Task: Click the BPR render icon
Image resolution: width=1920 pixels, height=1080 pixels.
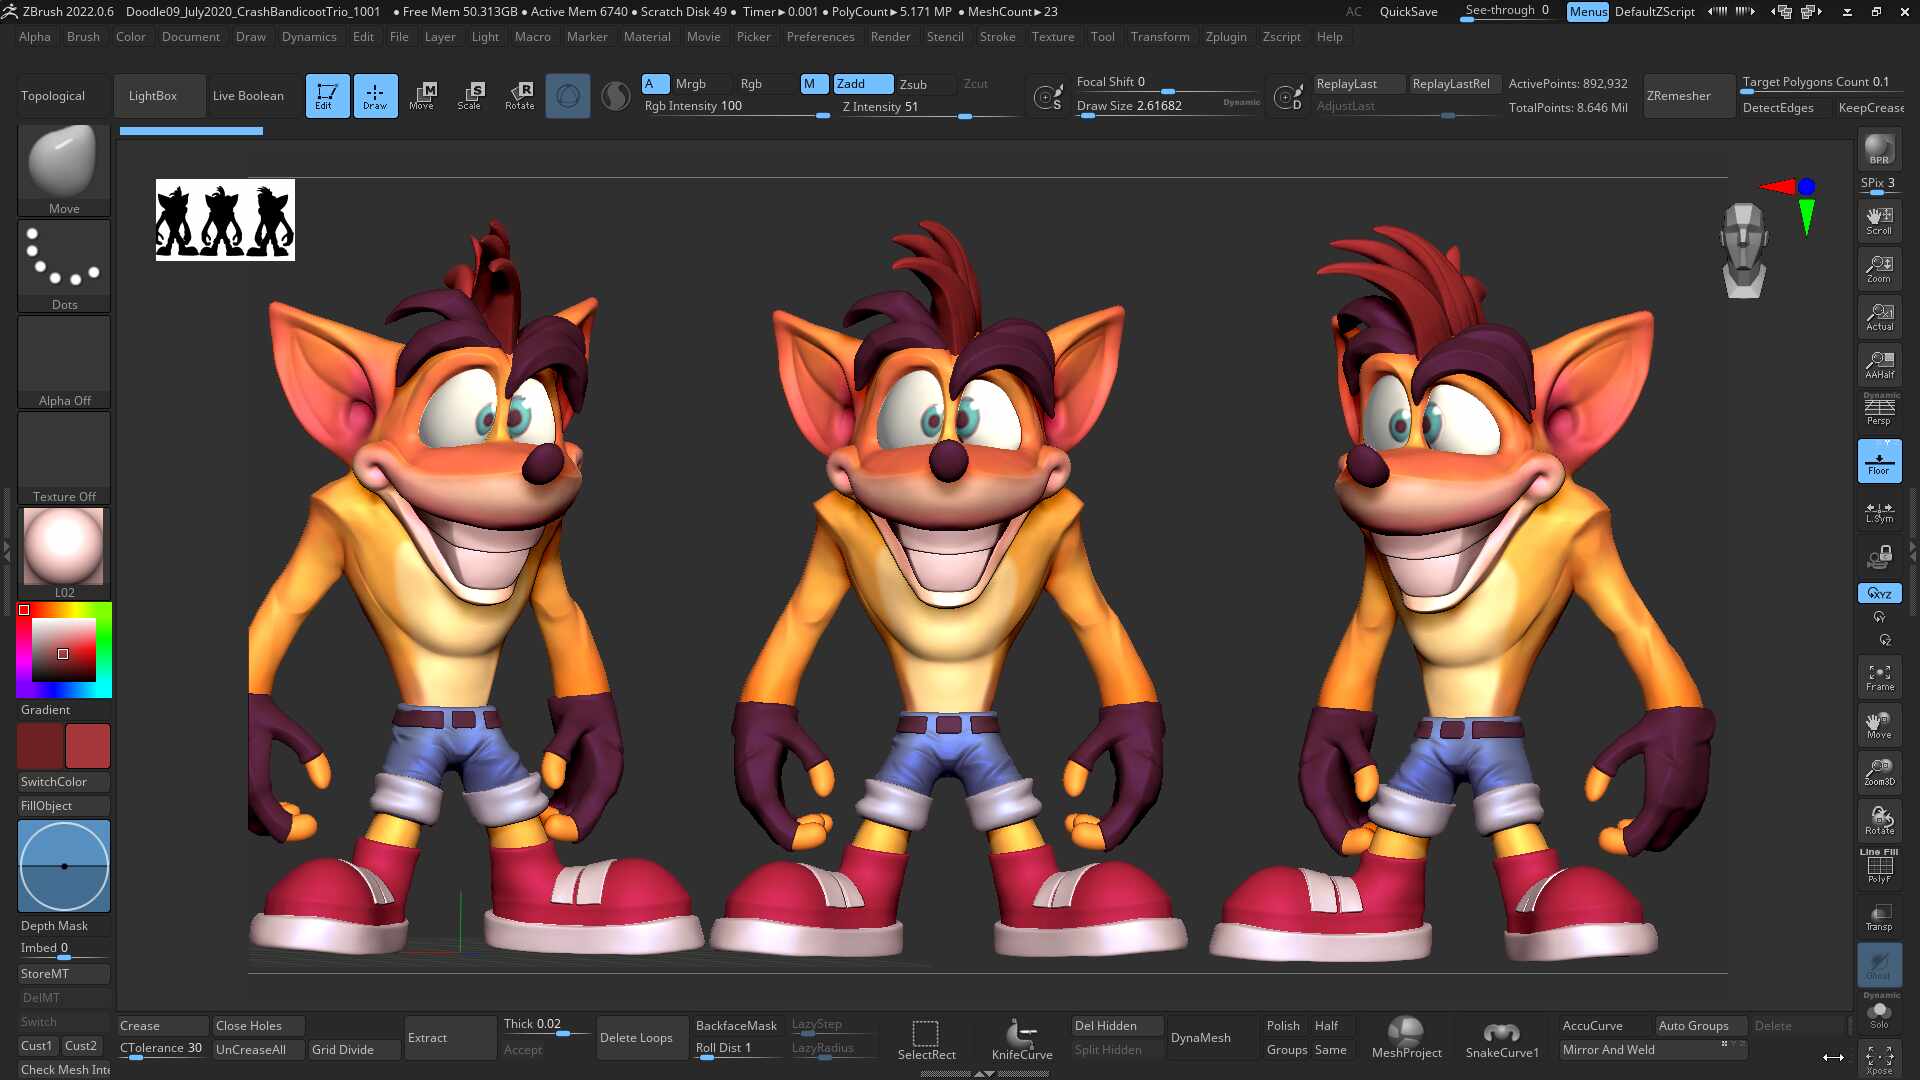Action: [1879, 149]
